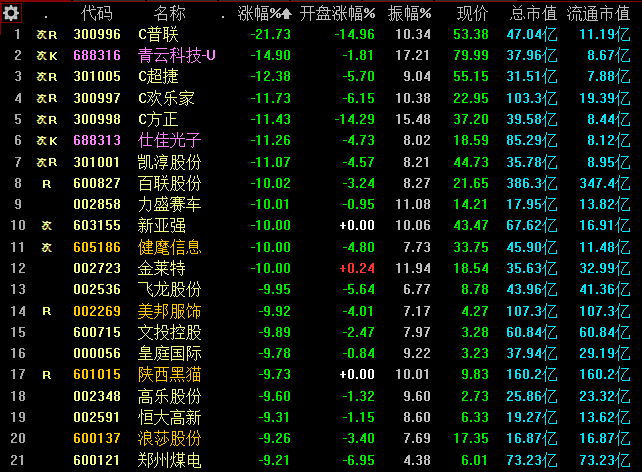The width and height of the screenshot is (642, 472).
Task: Click the R marker for 百联股份
Action: pyautogui.click(x=47, y=184)
